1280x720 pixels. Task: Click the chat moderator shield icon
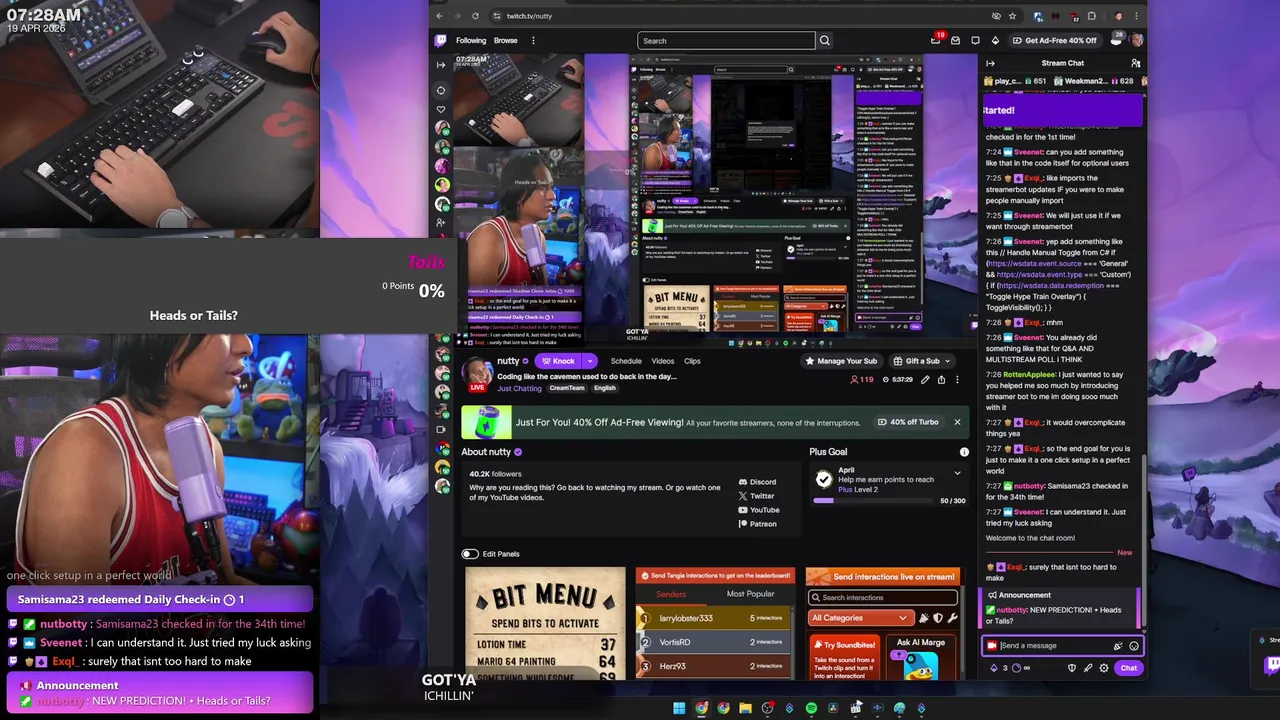(1072, 668)
